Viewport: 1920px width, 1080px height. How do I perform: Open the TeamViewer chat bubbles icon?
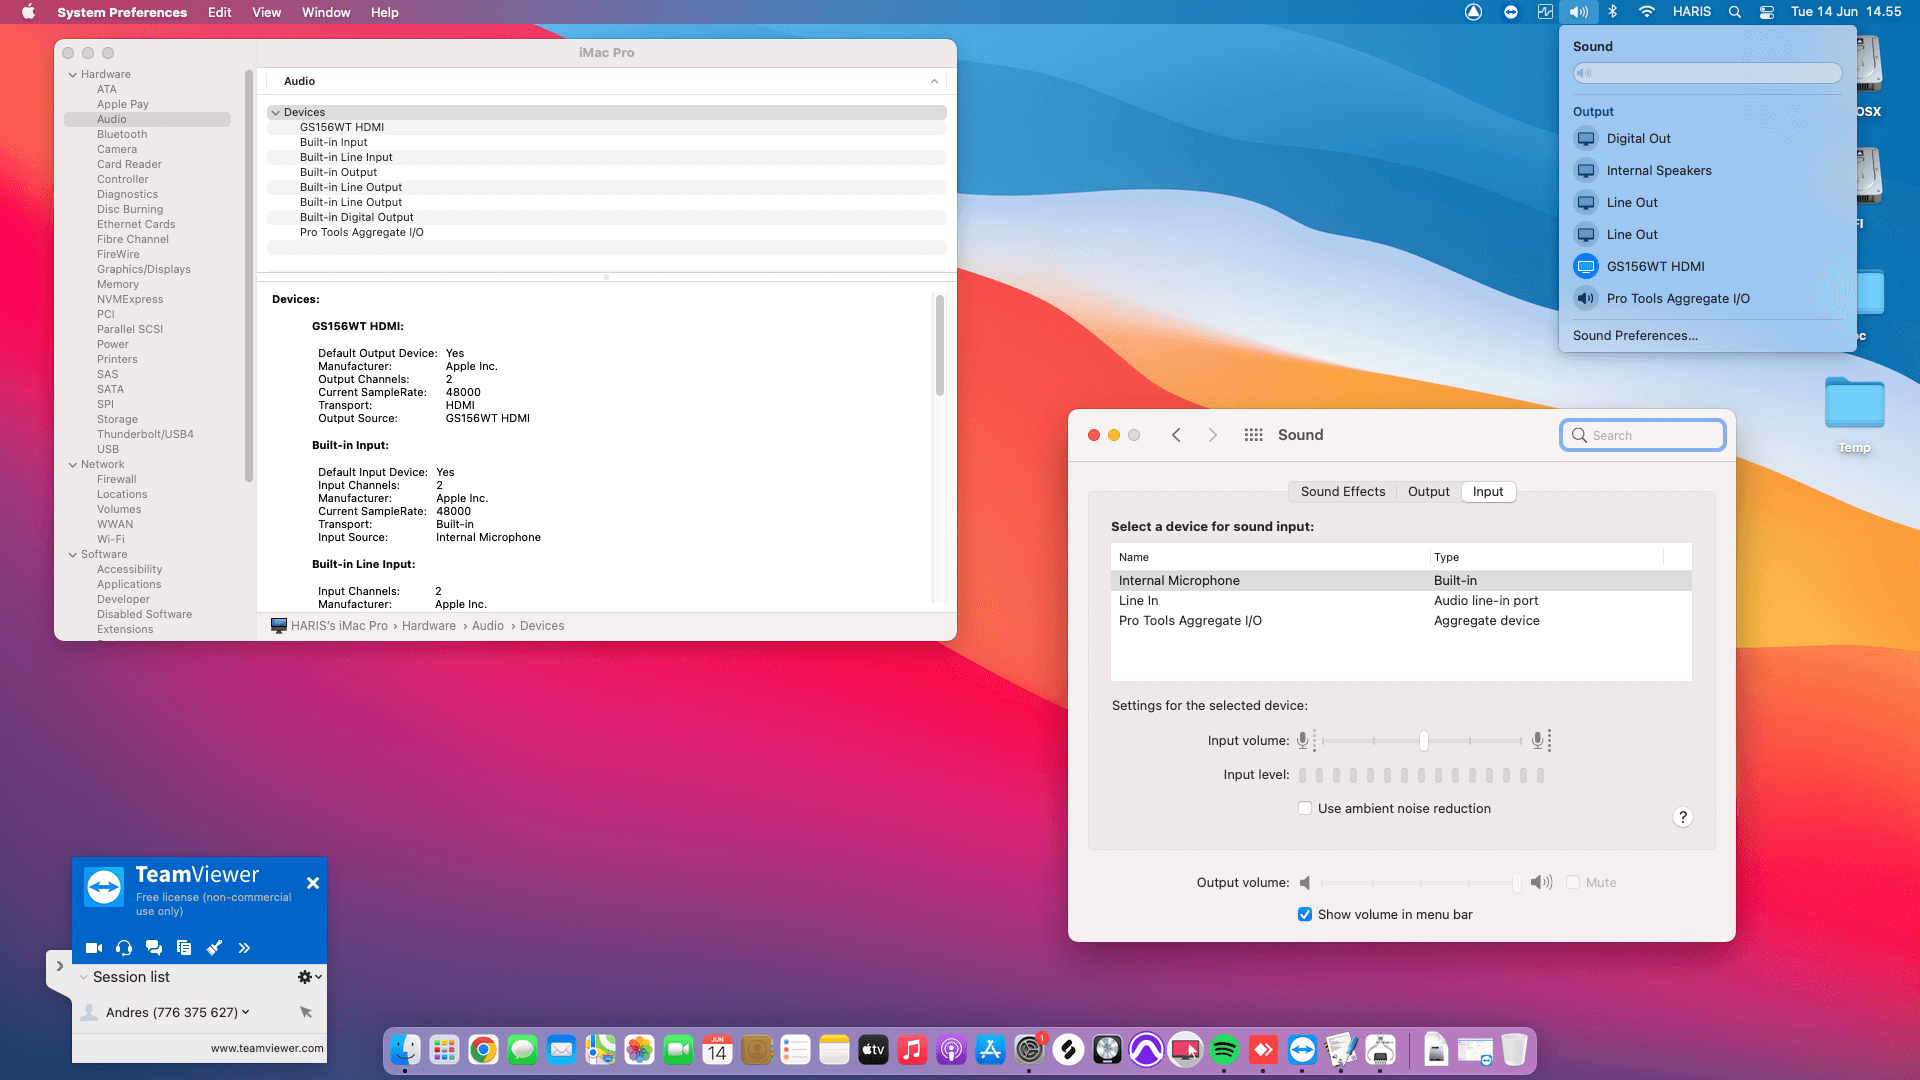coord(154,947)
